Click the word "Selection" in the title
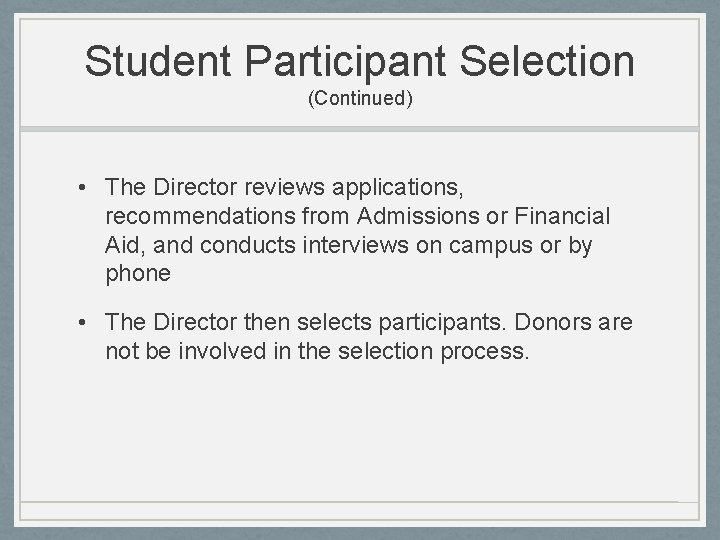 click(x=547, y=61)
